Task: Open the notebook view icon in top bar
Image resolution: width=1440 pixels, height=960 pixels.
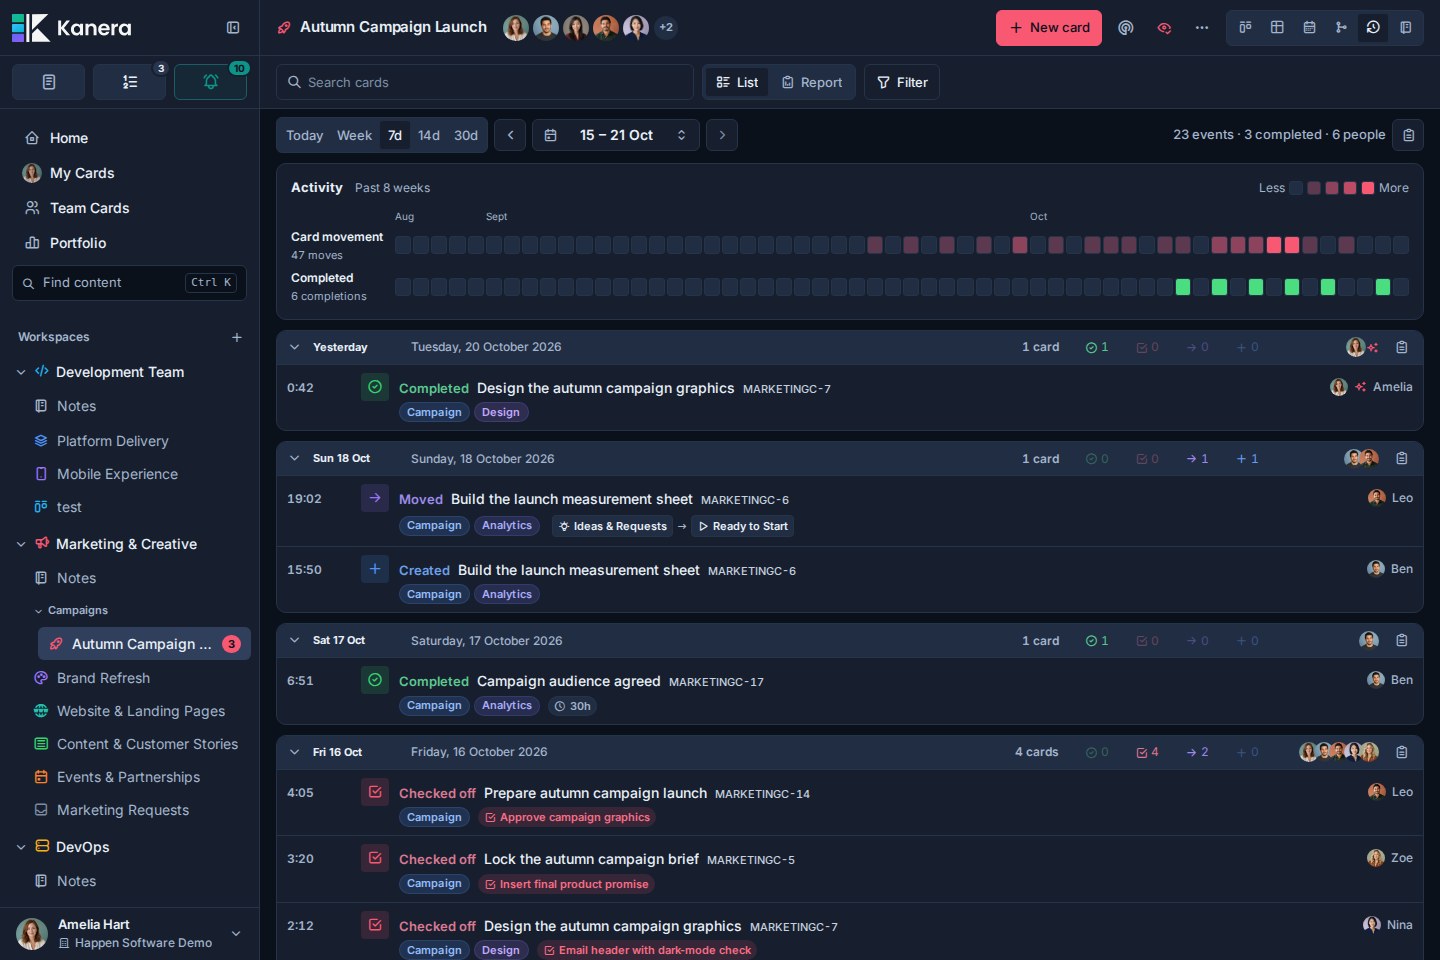Action: 1405,27
